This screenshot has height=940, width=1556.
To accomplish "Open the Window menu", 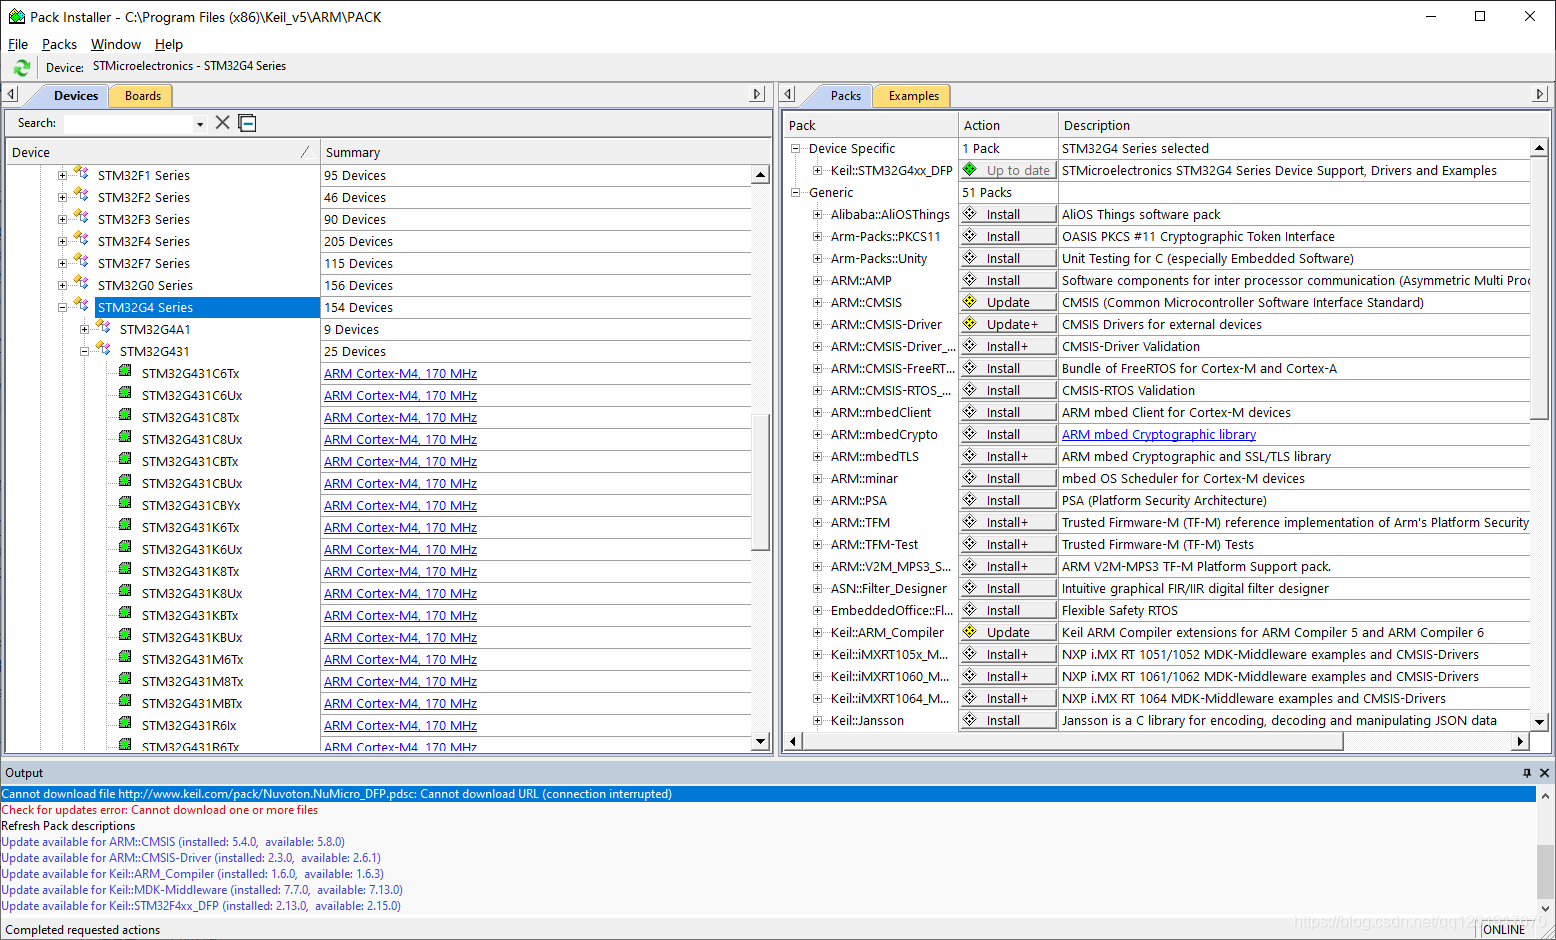I will tap(116, 44).
